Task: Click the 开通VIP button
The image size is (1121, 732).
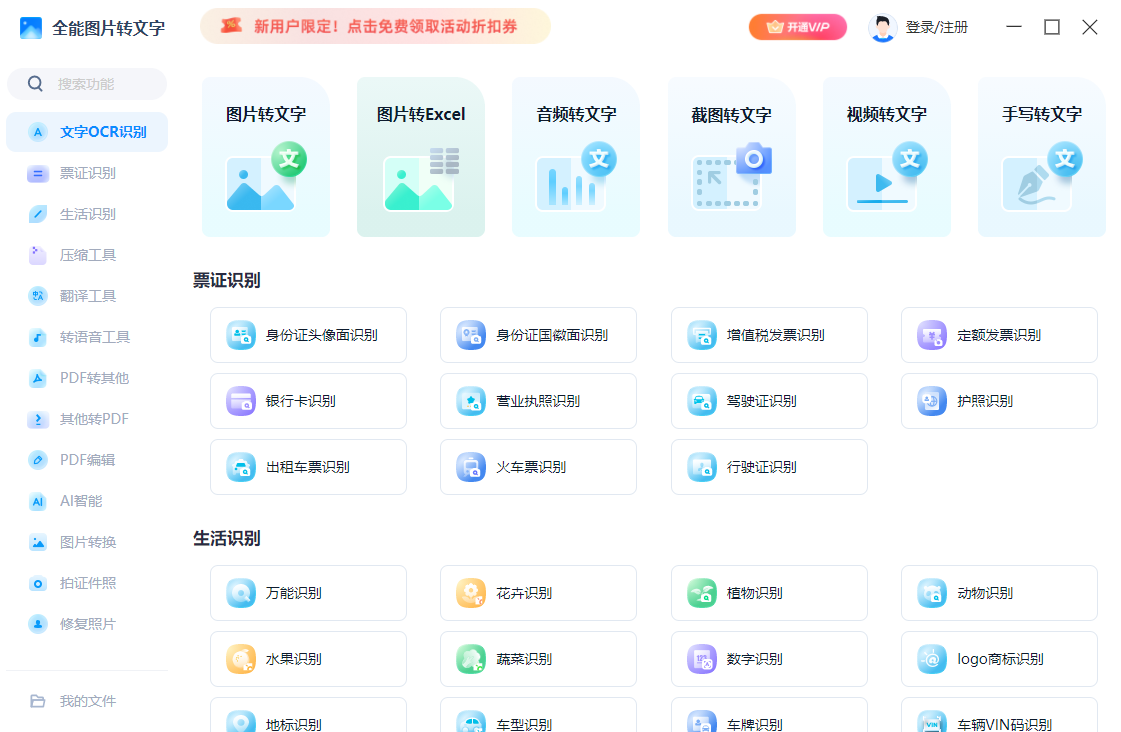Action: [x=798, y=27]
